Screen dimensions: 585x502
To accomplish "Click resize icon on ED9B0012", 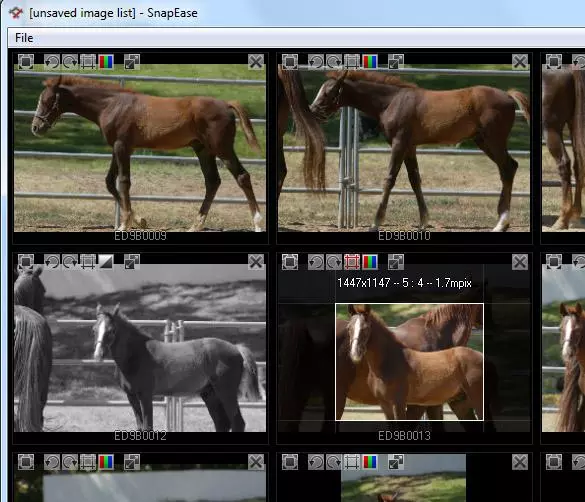I will [132, 262].
